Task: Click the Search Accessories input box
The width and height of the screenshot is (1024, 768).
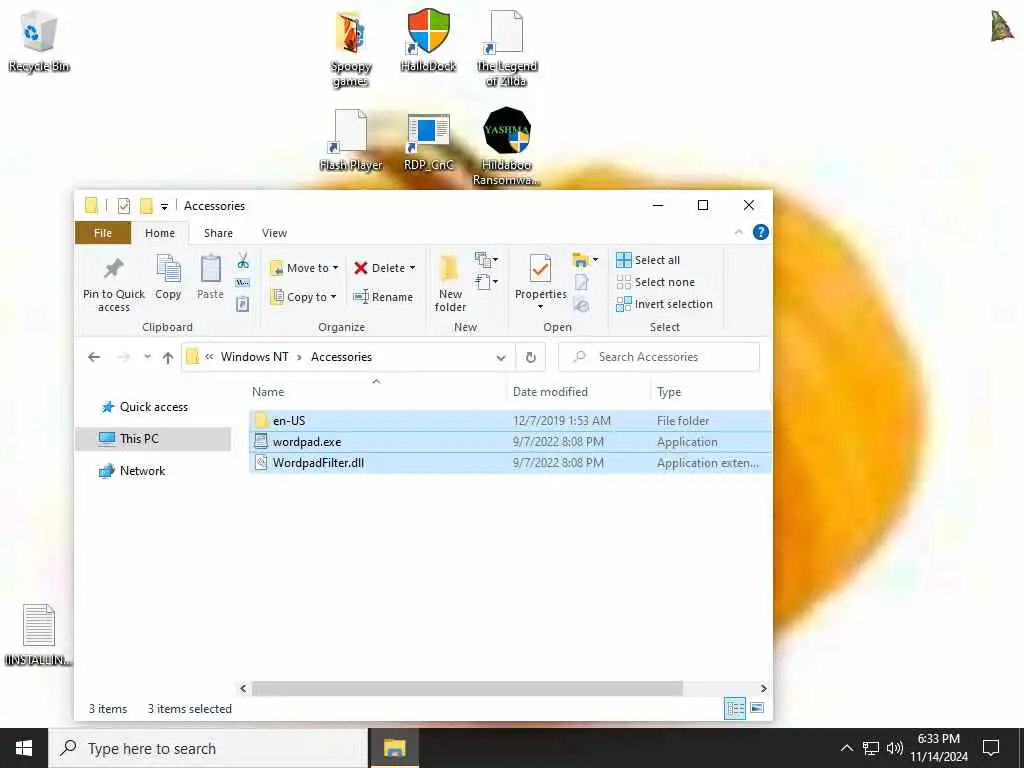Action: [659, 357]
